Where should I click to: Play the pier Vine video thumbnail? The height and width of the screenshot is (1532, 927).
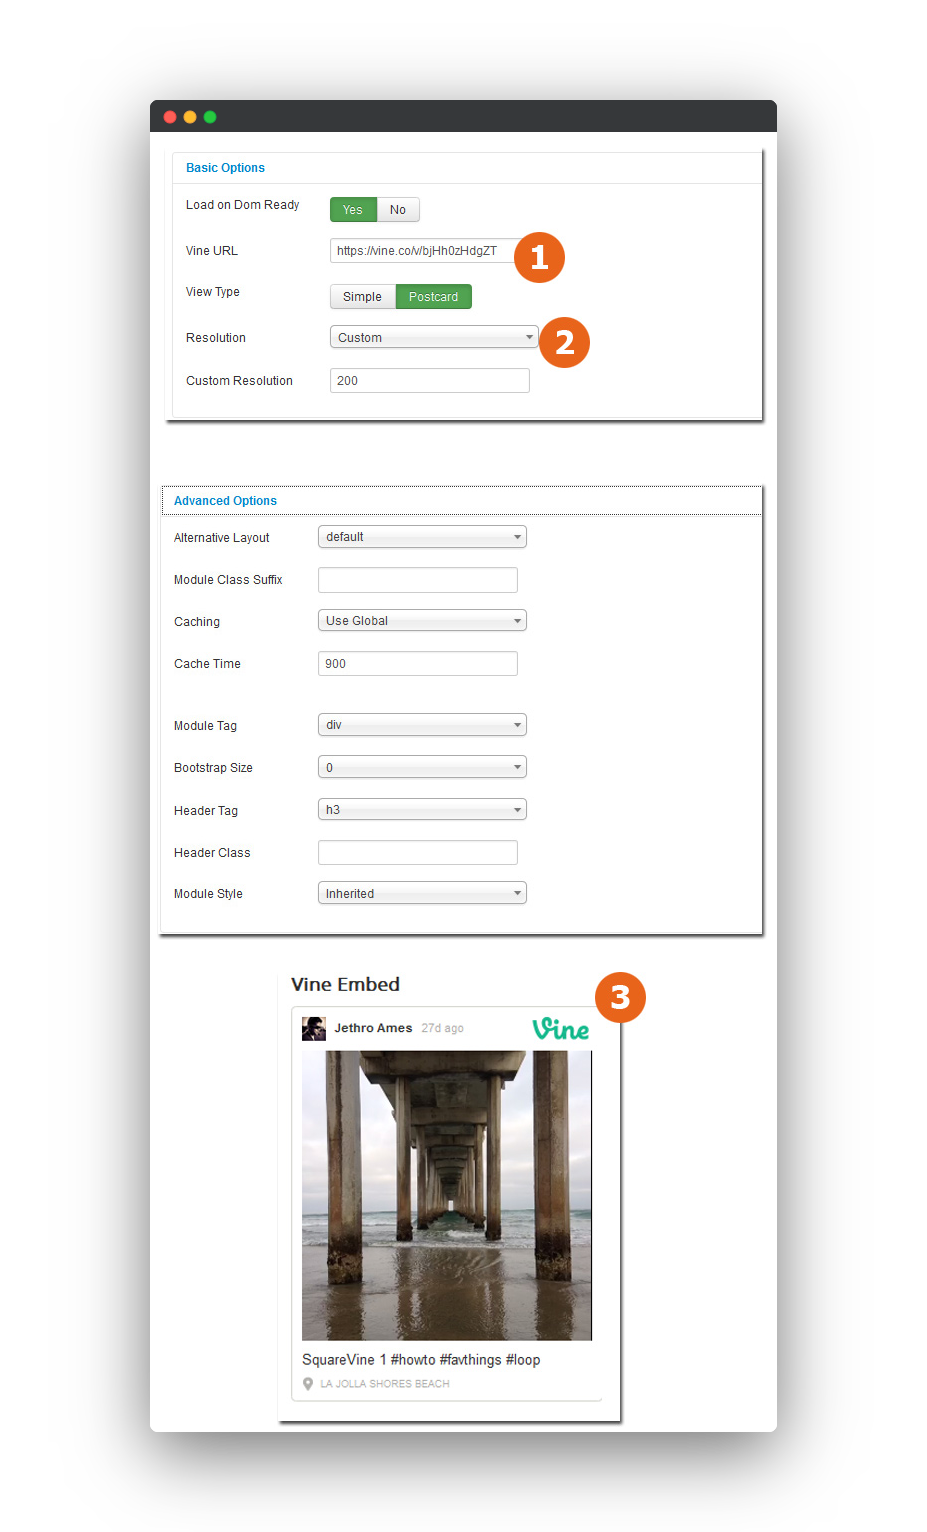[447, 1195]
